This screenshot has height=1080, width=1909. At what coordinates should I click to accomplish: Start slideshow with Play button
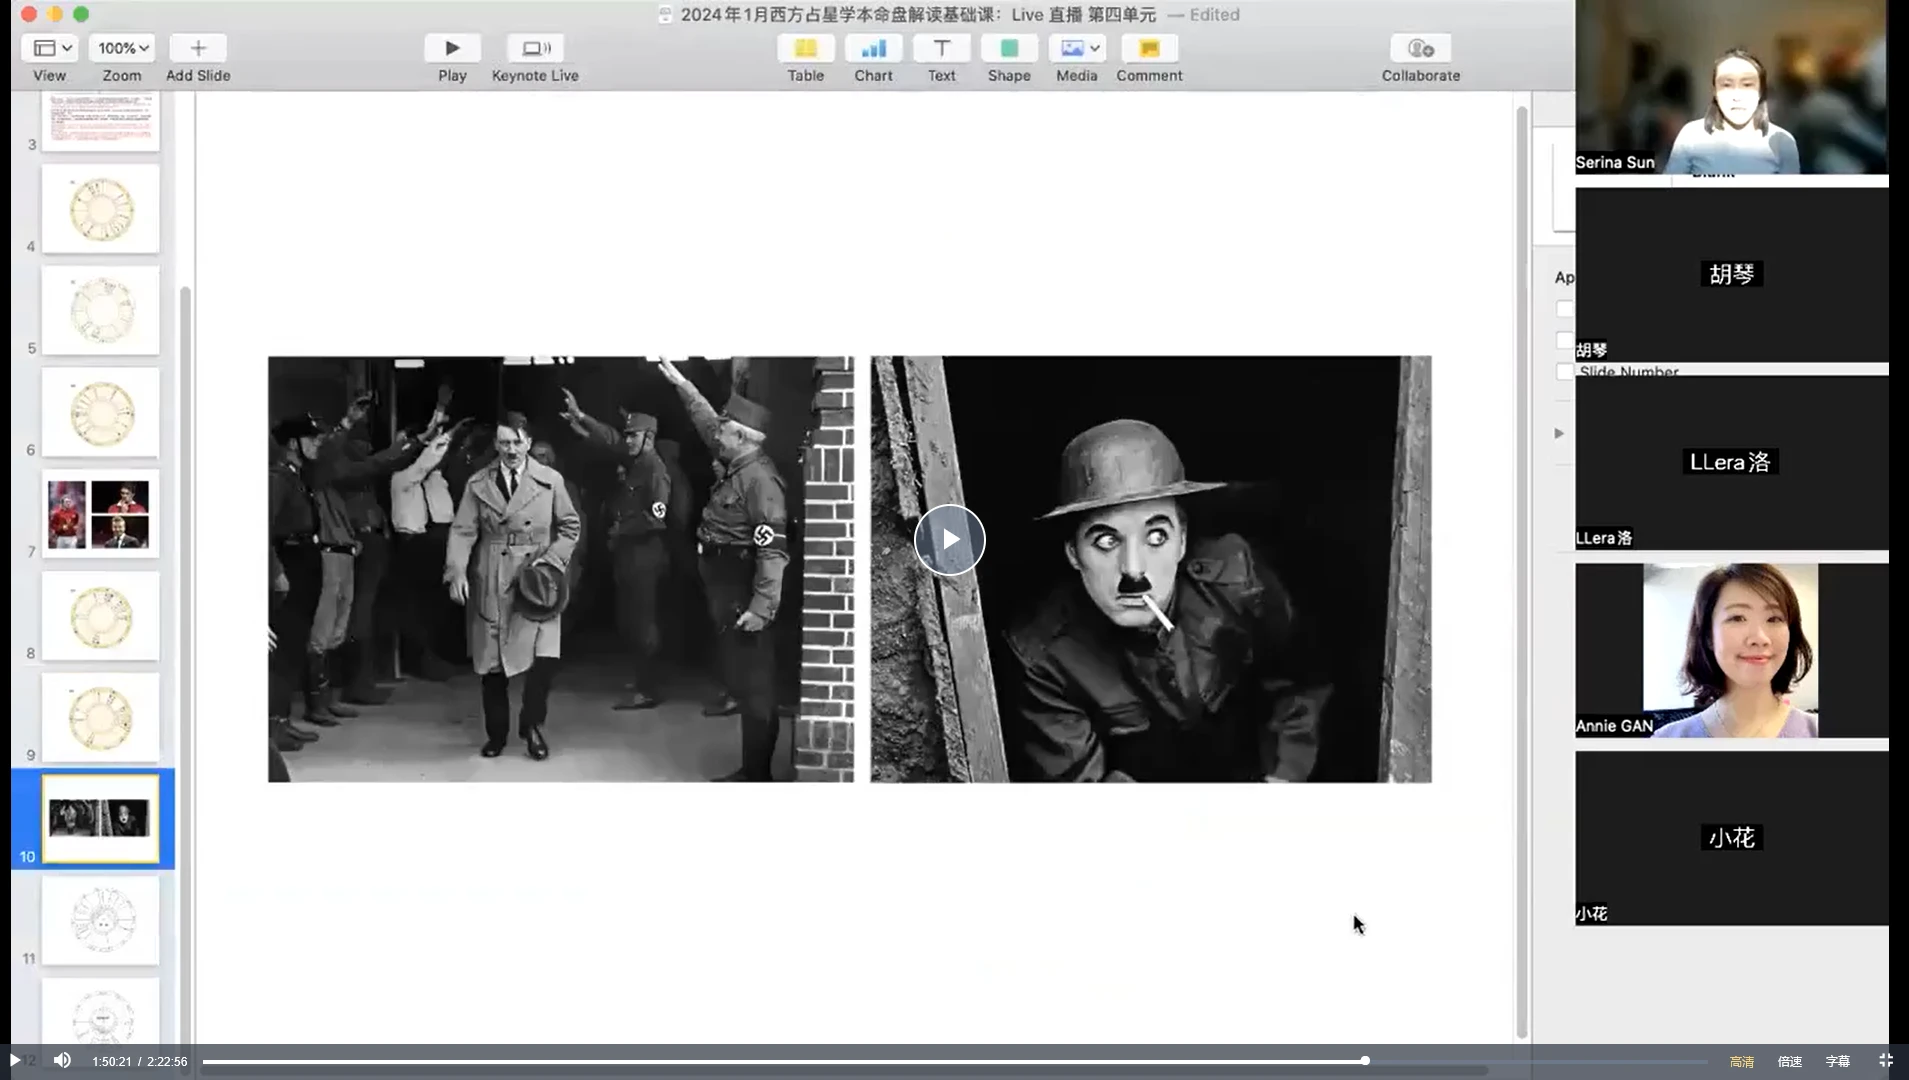452,48
